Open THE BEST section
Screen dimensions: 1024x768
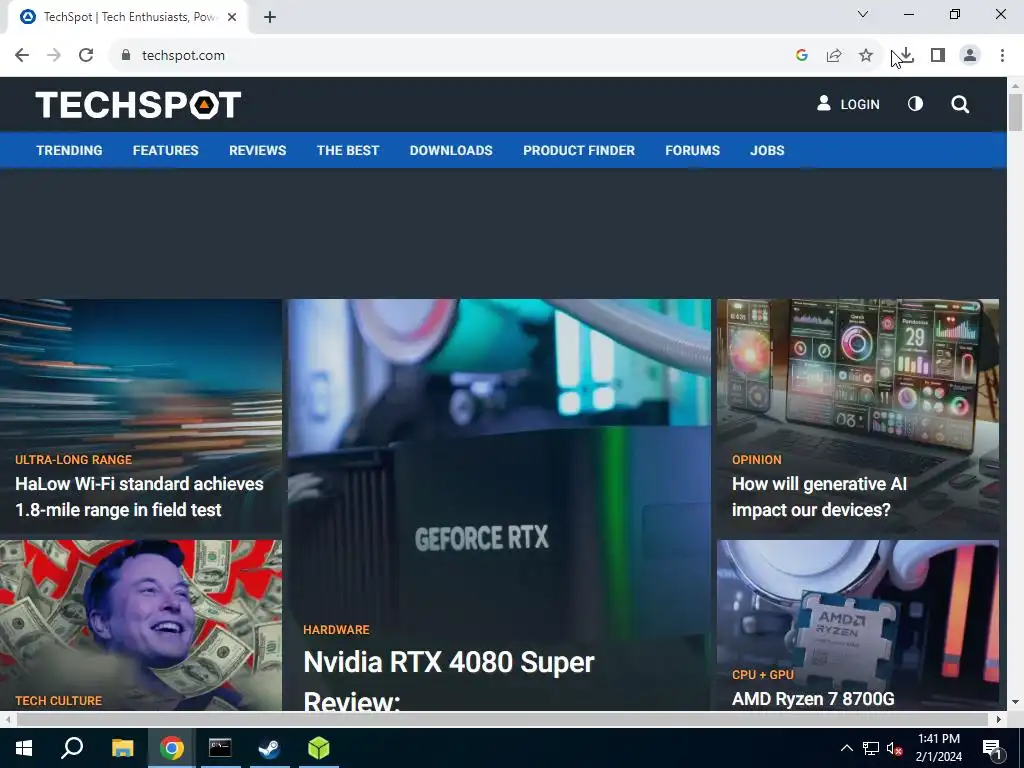pyautogui.click(x=348, y=150)
